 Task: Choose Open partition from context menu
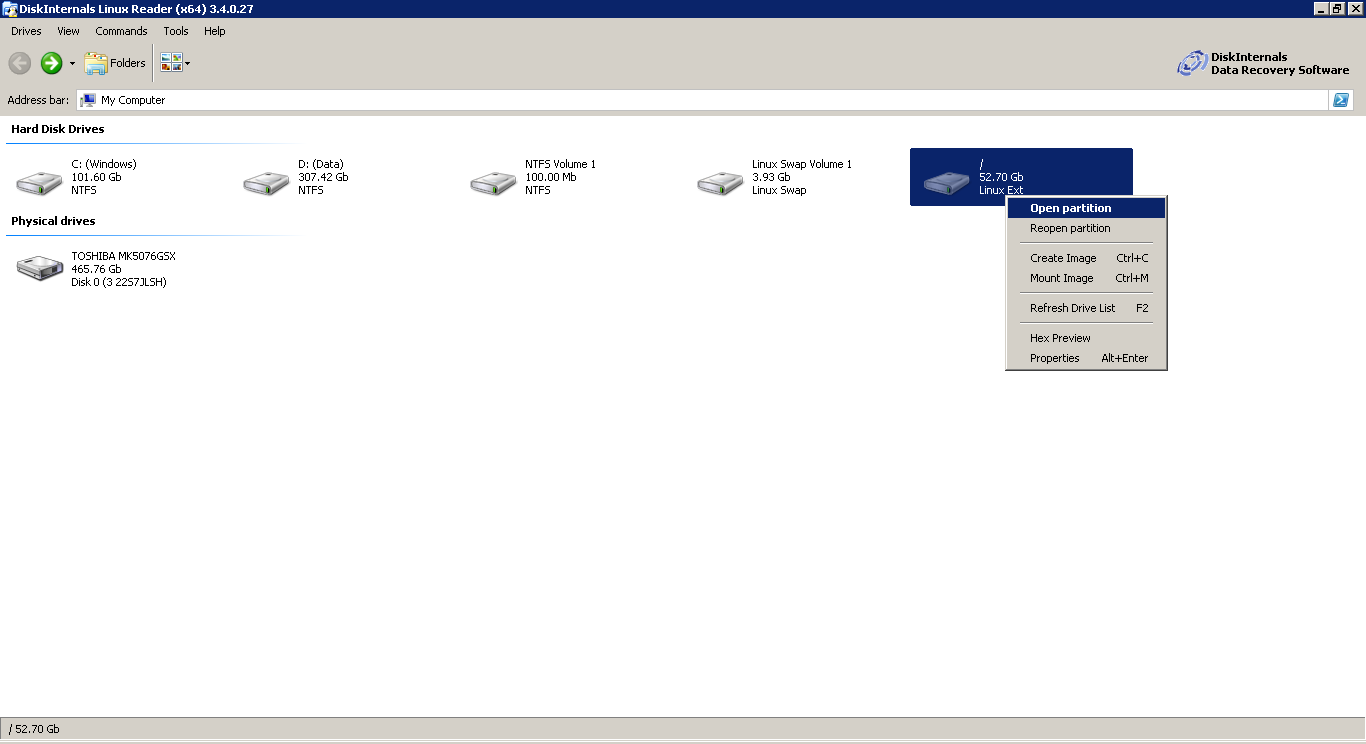coord(1086,208)
